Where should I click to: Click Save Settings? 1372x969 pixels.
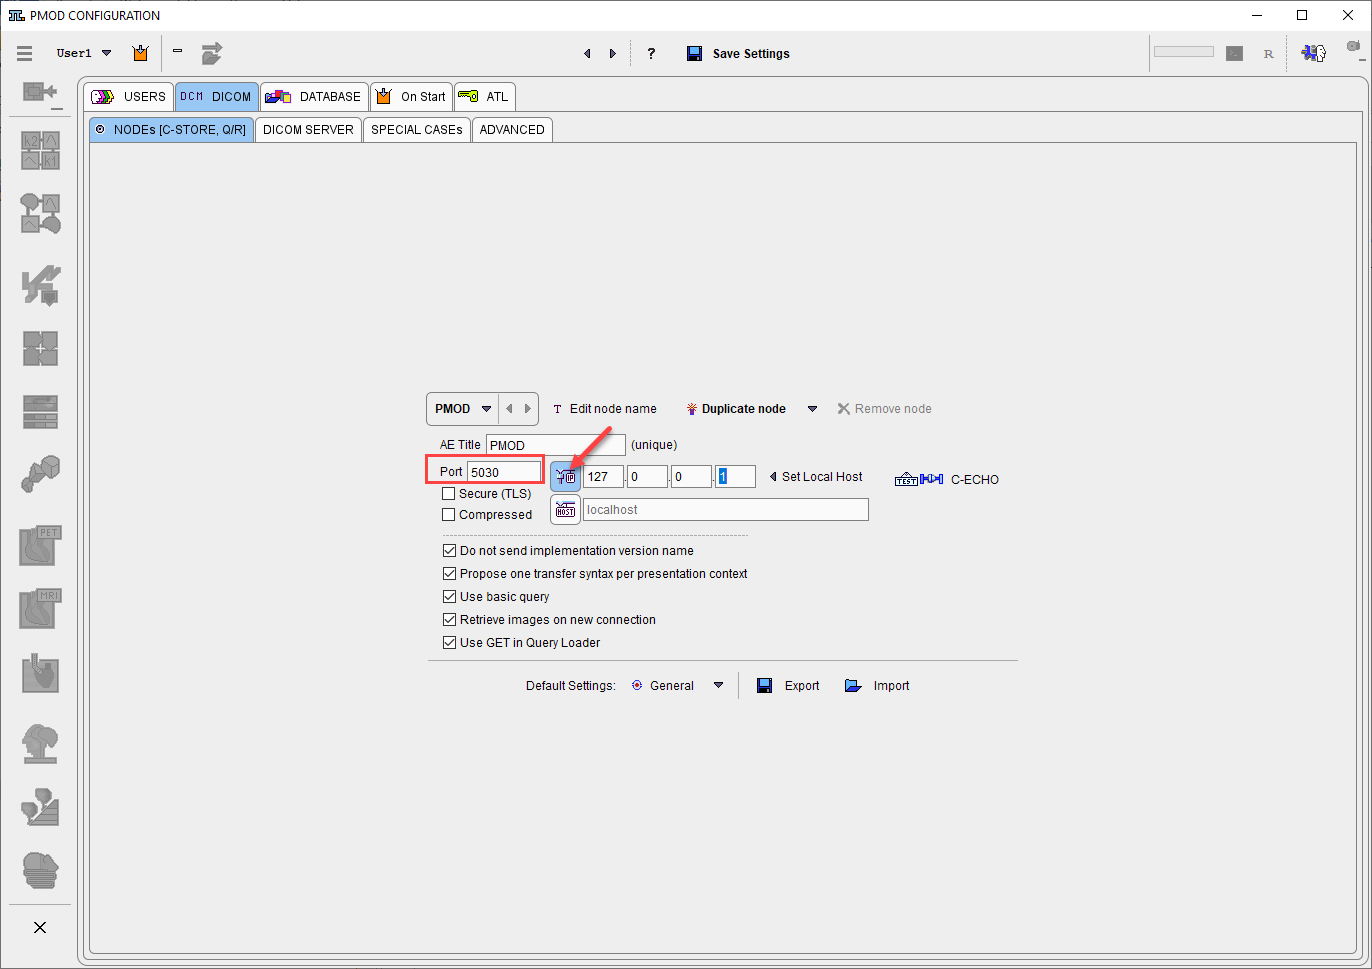point(738,54)
